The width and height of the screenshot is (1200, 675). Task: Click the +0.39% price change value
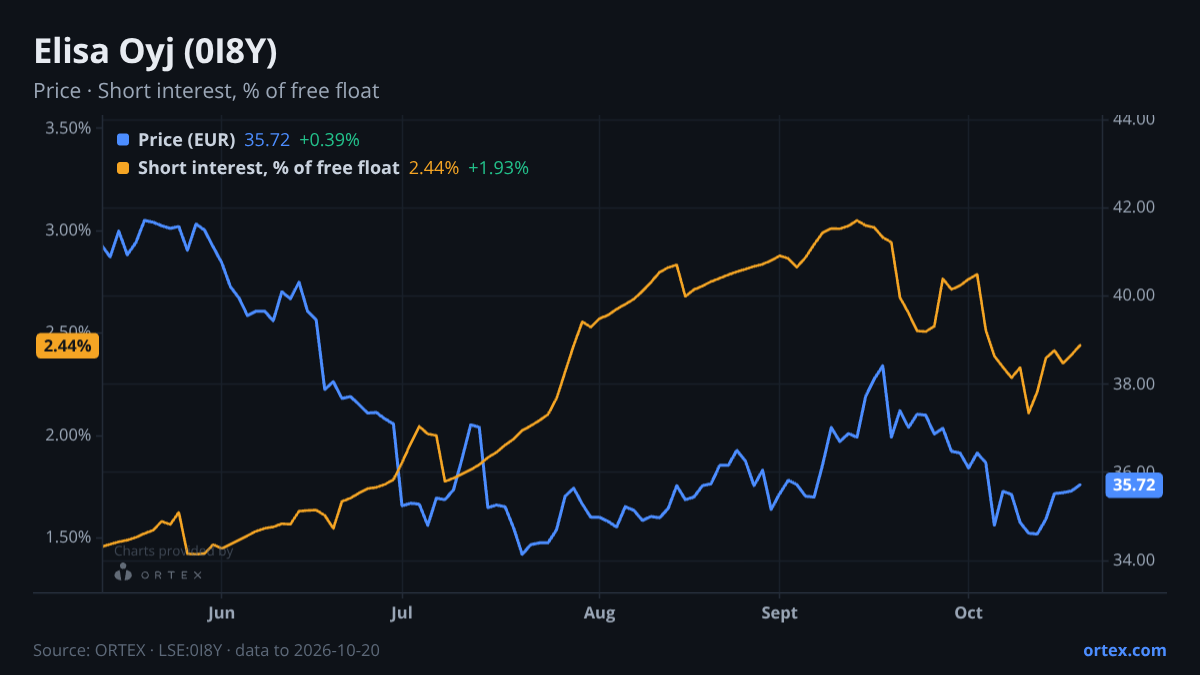point(329,140)
